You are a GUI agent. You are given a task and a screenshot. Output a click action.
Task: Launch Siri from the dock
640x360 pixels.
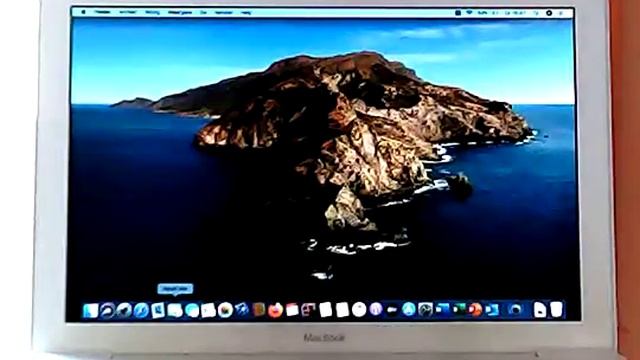(107, 311)
